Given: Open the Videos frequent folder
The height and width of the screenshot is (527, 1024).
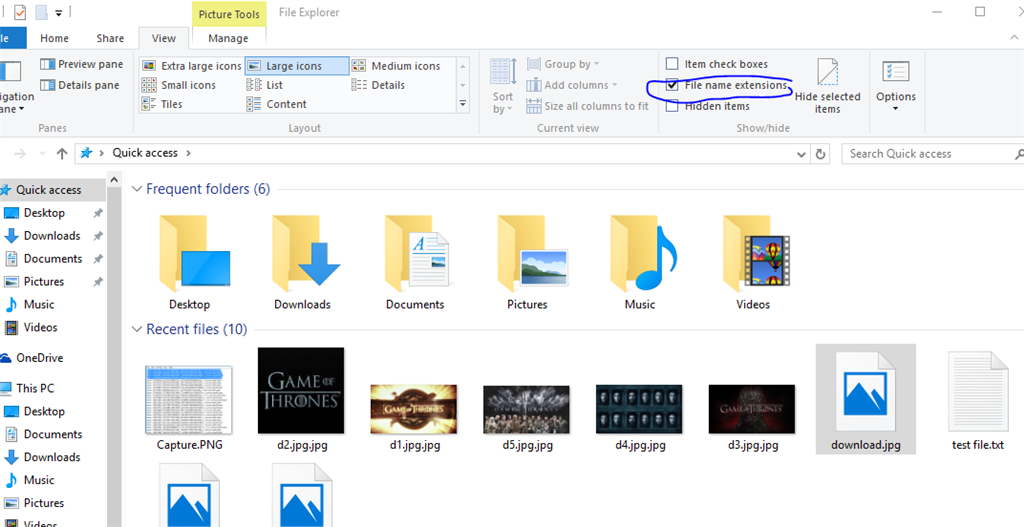Looking at the screenshot, I should 753,263.
